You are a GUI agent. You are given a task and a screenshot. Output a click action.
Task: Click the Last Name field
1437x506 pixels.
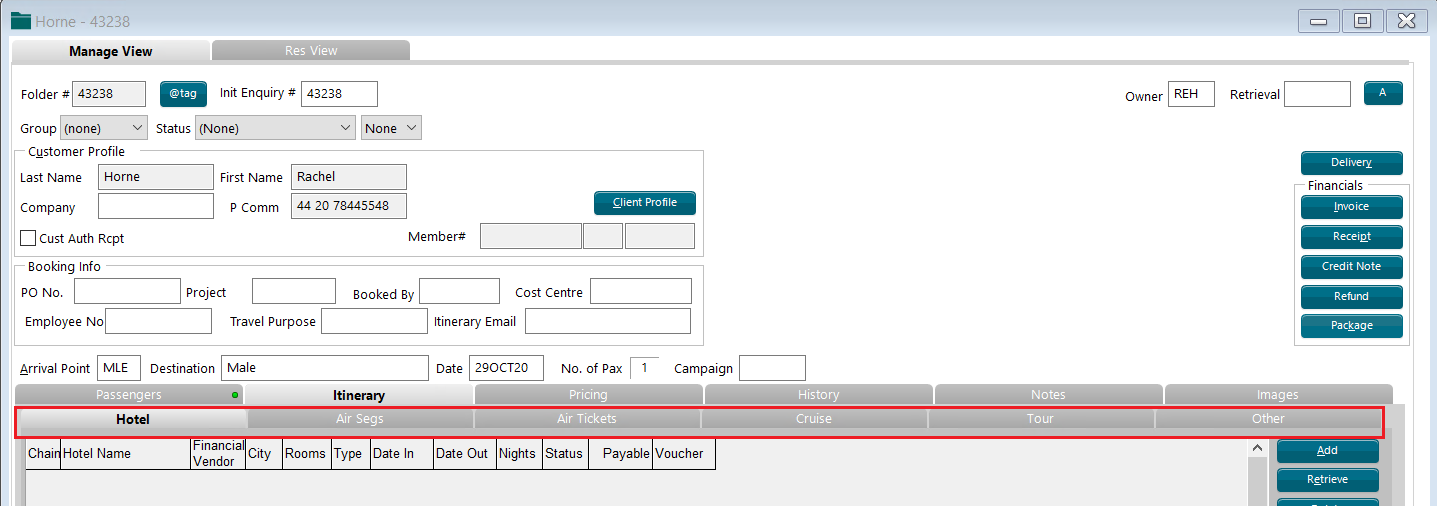[156, 177]
